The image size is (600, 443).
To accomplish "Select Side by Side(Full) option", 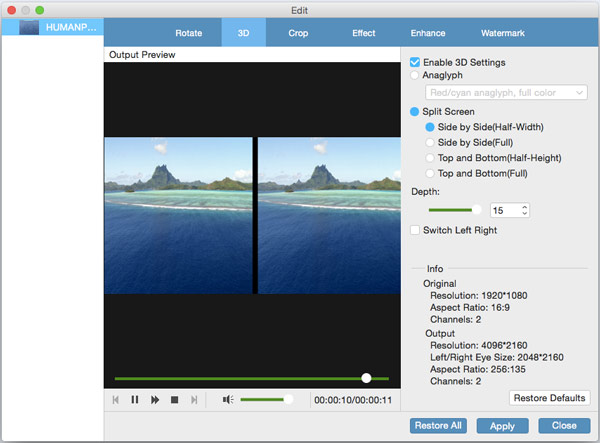I will (x=431, y=143).
